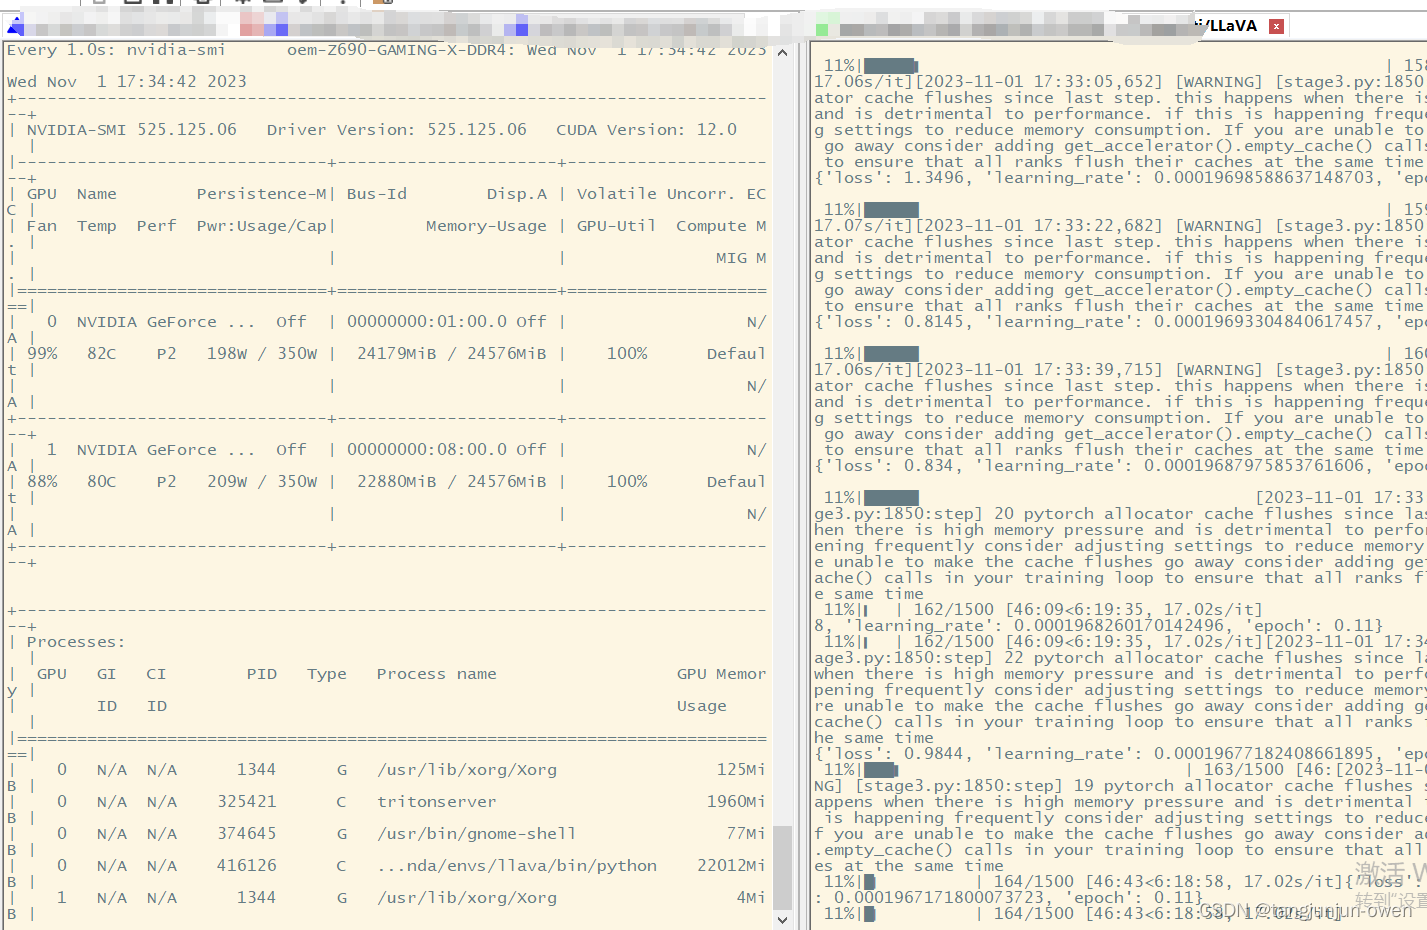Click PID '325421' in process list
Image resolution: width=1427 pixels, height=930 pixels.
247,802
